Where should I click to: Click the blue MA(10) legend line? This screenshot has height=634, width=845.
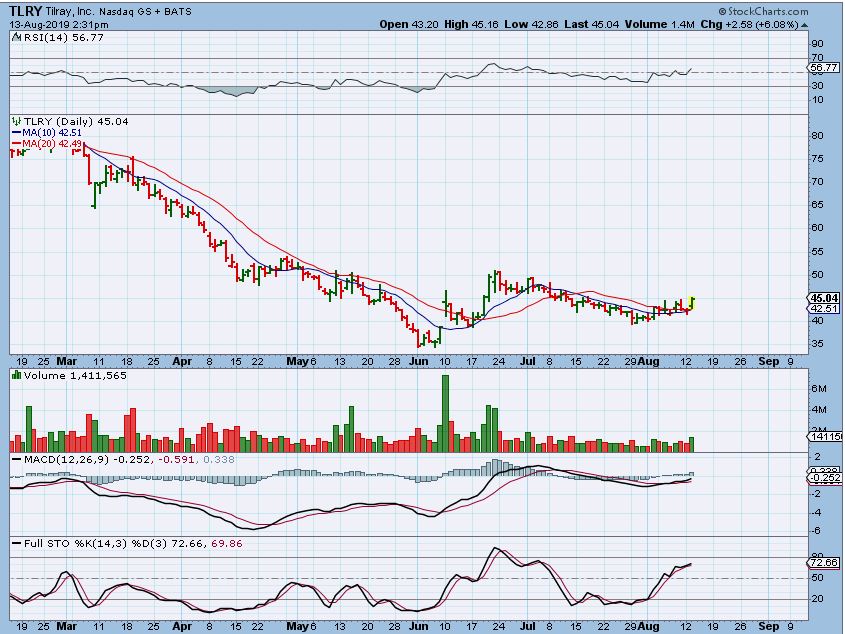(14, 133)
